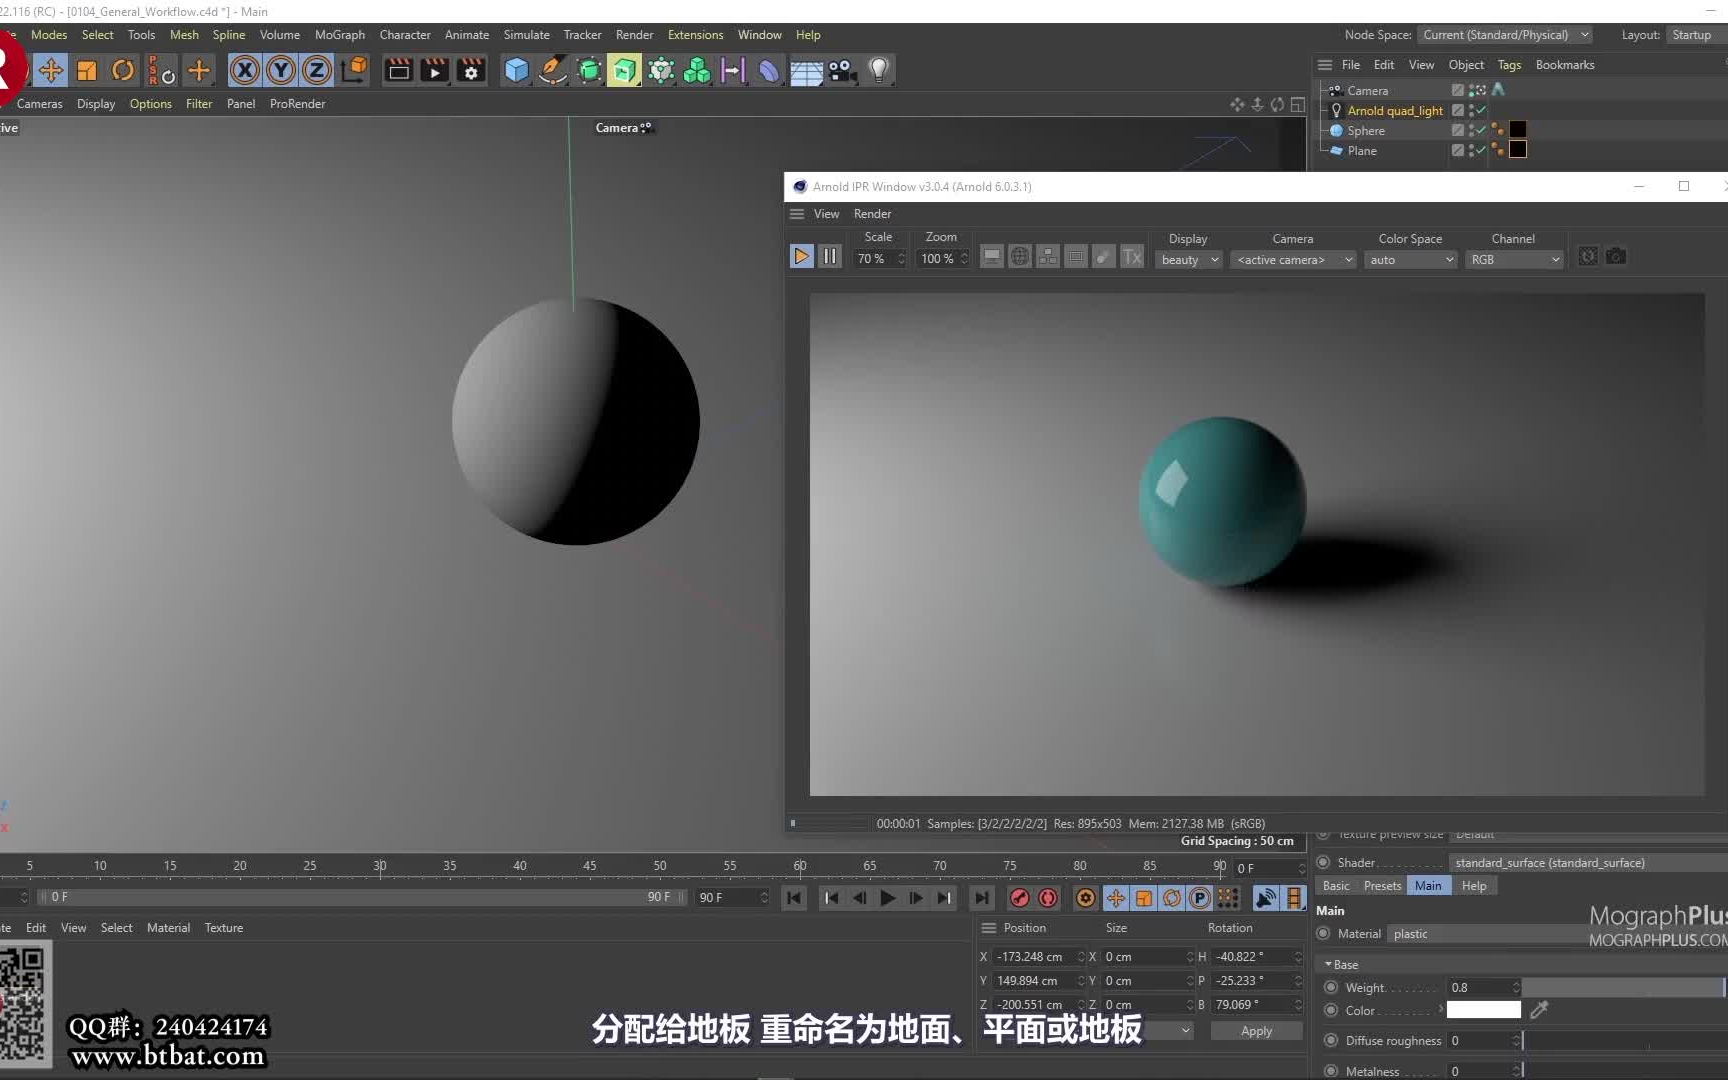Screen dimensions: 1728x1080
Task: Pick color with the eyedropper icon
Action: (x=1540, y=1010)
